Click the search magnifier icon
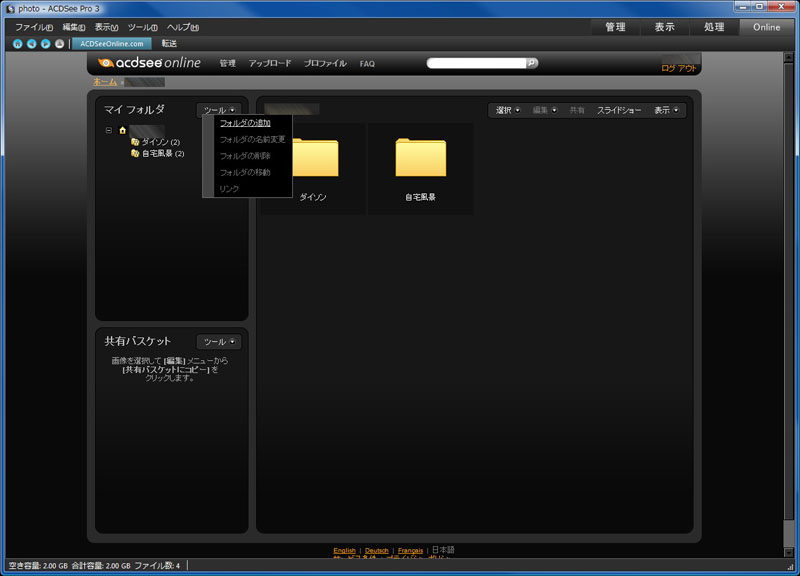800x576 pixels. coord(531,60)
